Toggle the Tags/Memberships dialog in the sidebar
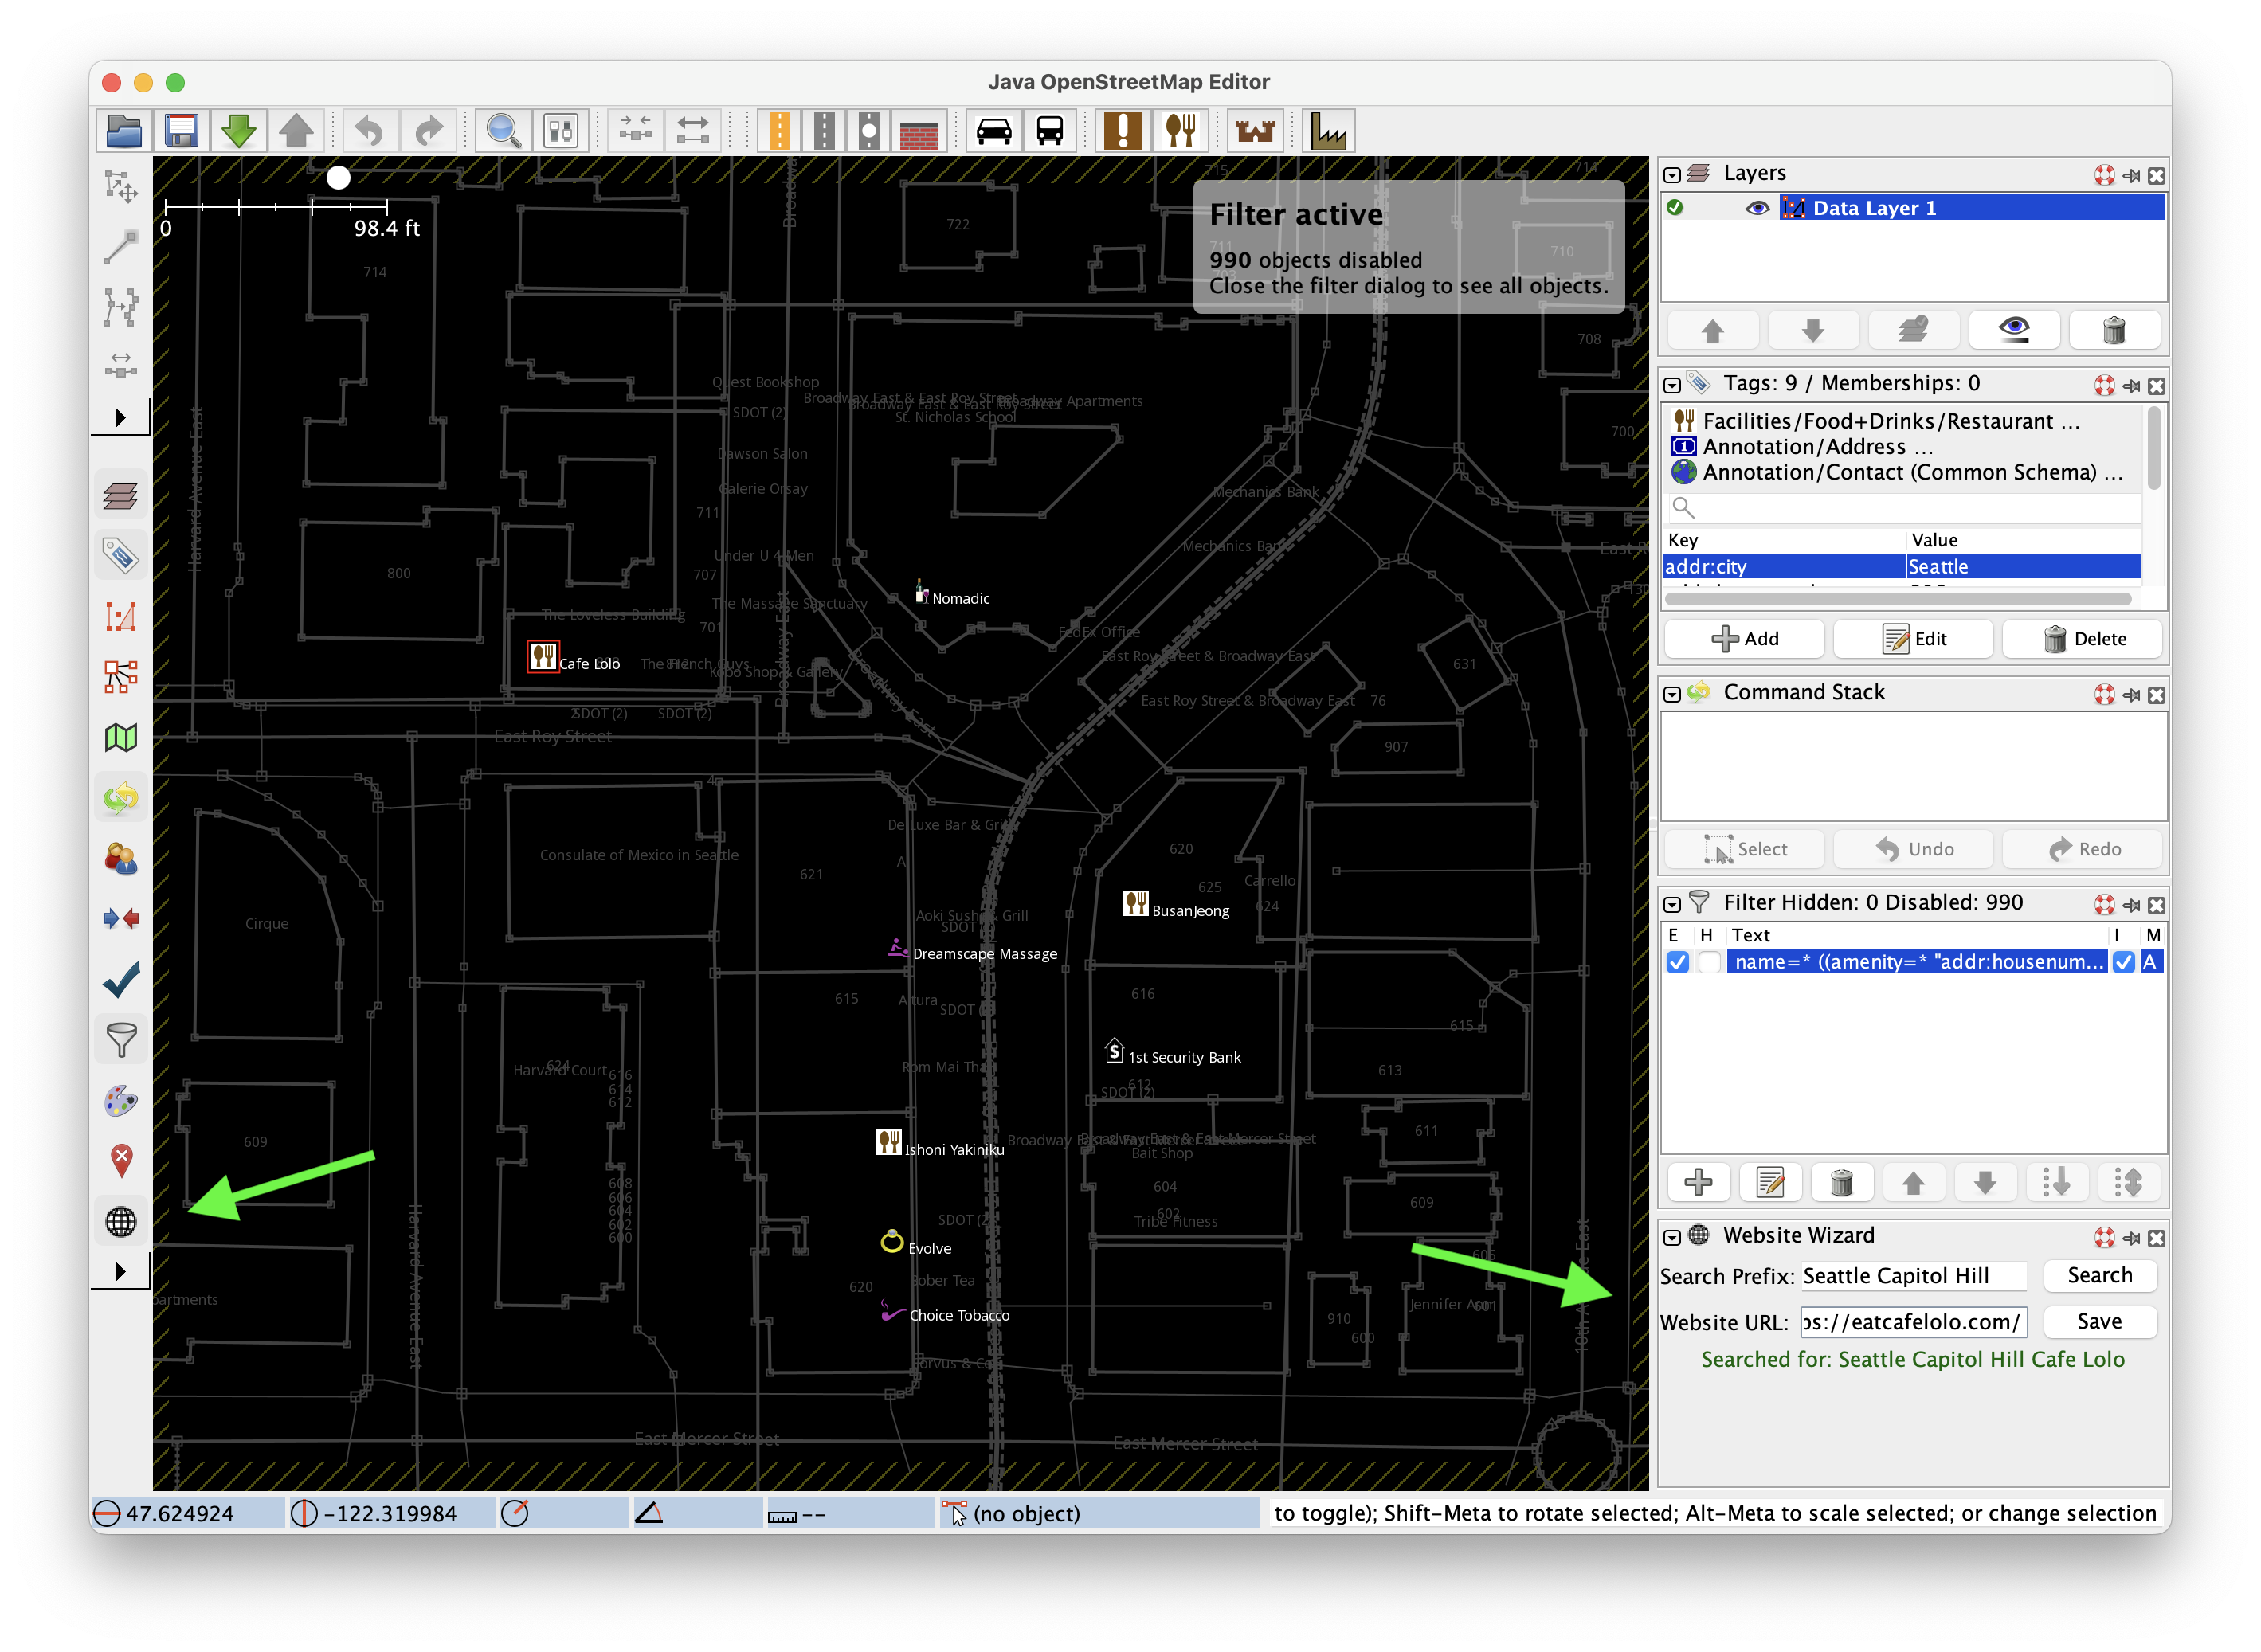2261x1652 pixels. point(121,556)
